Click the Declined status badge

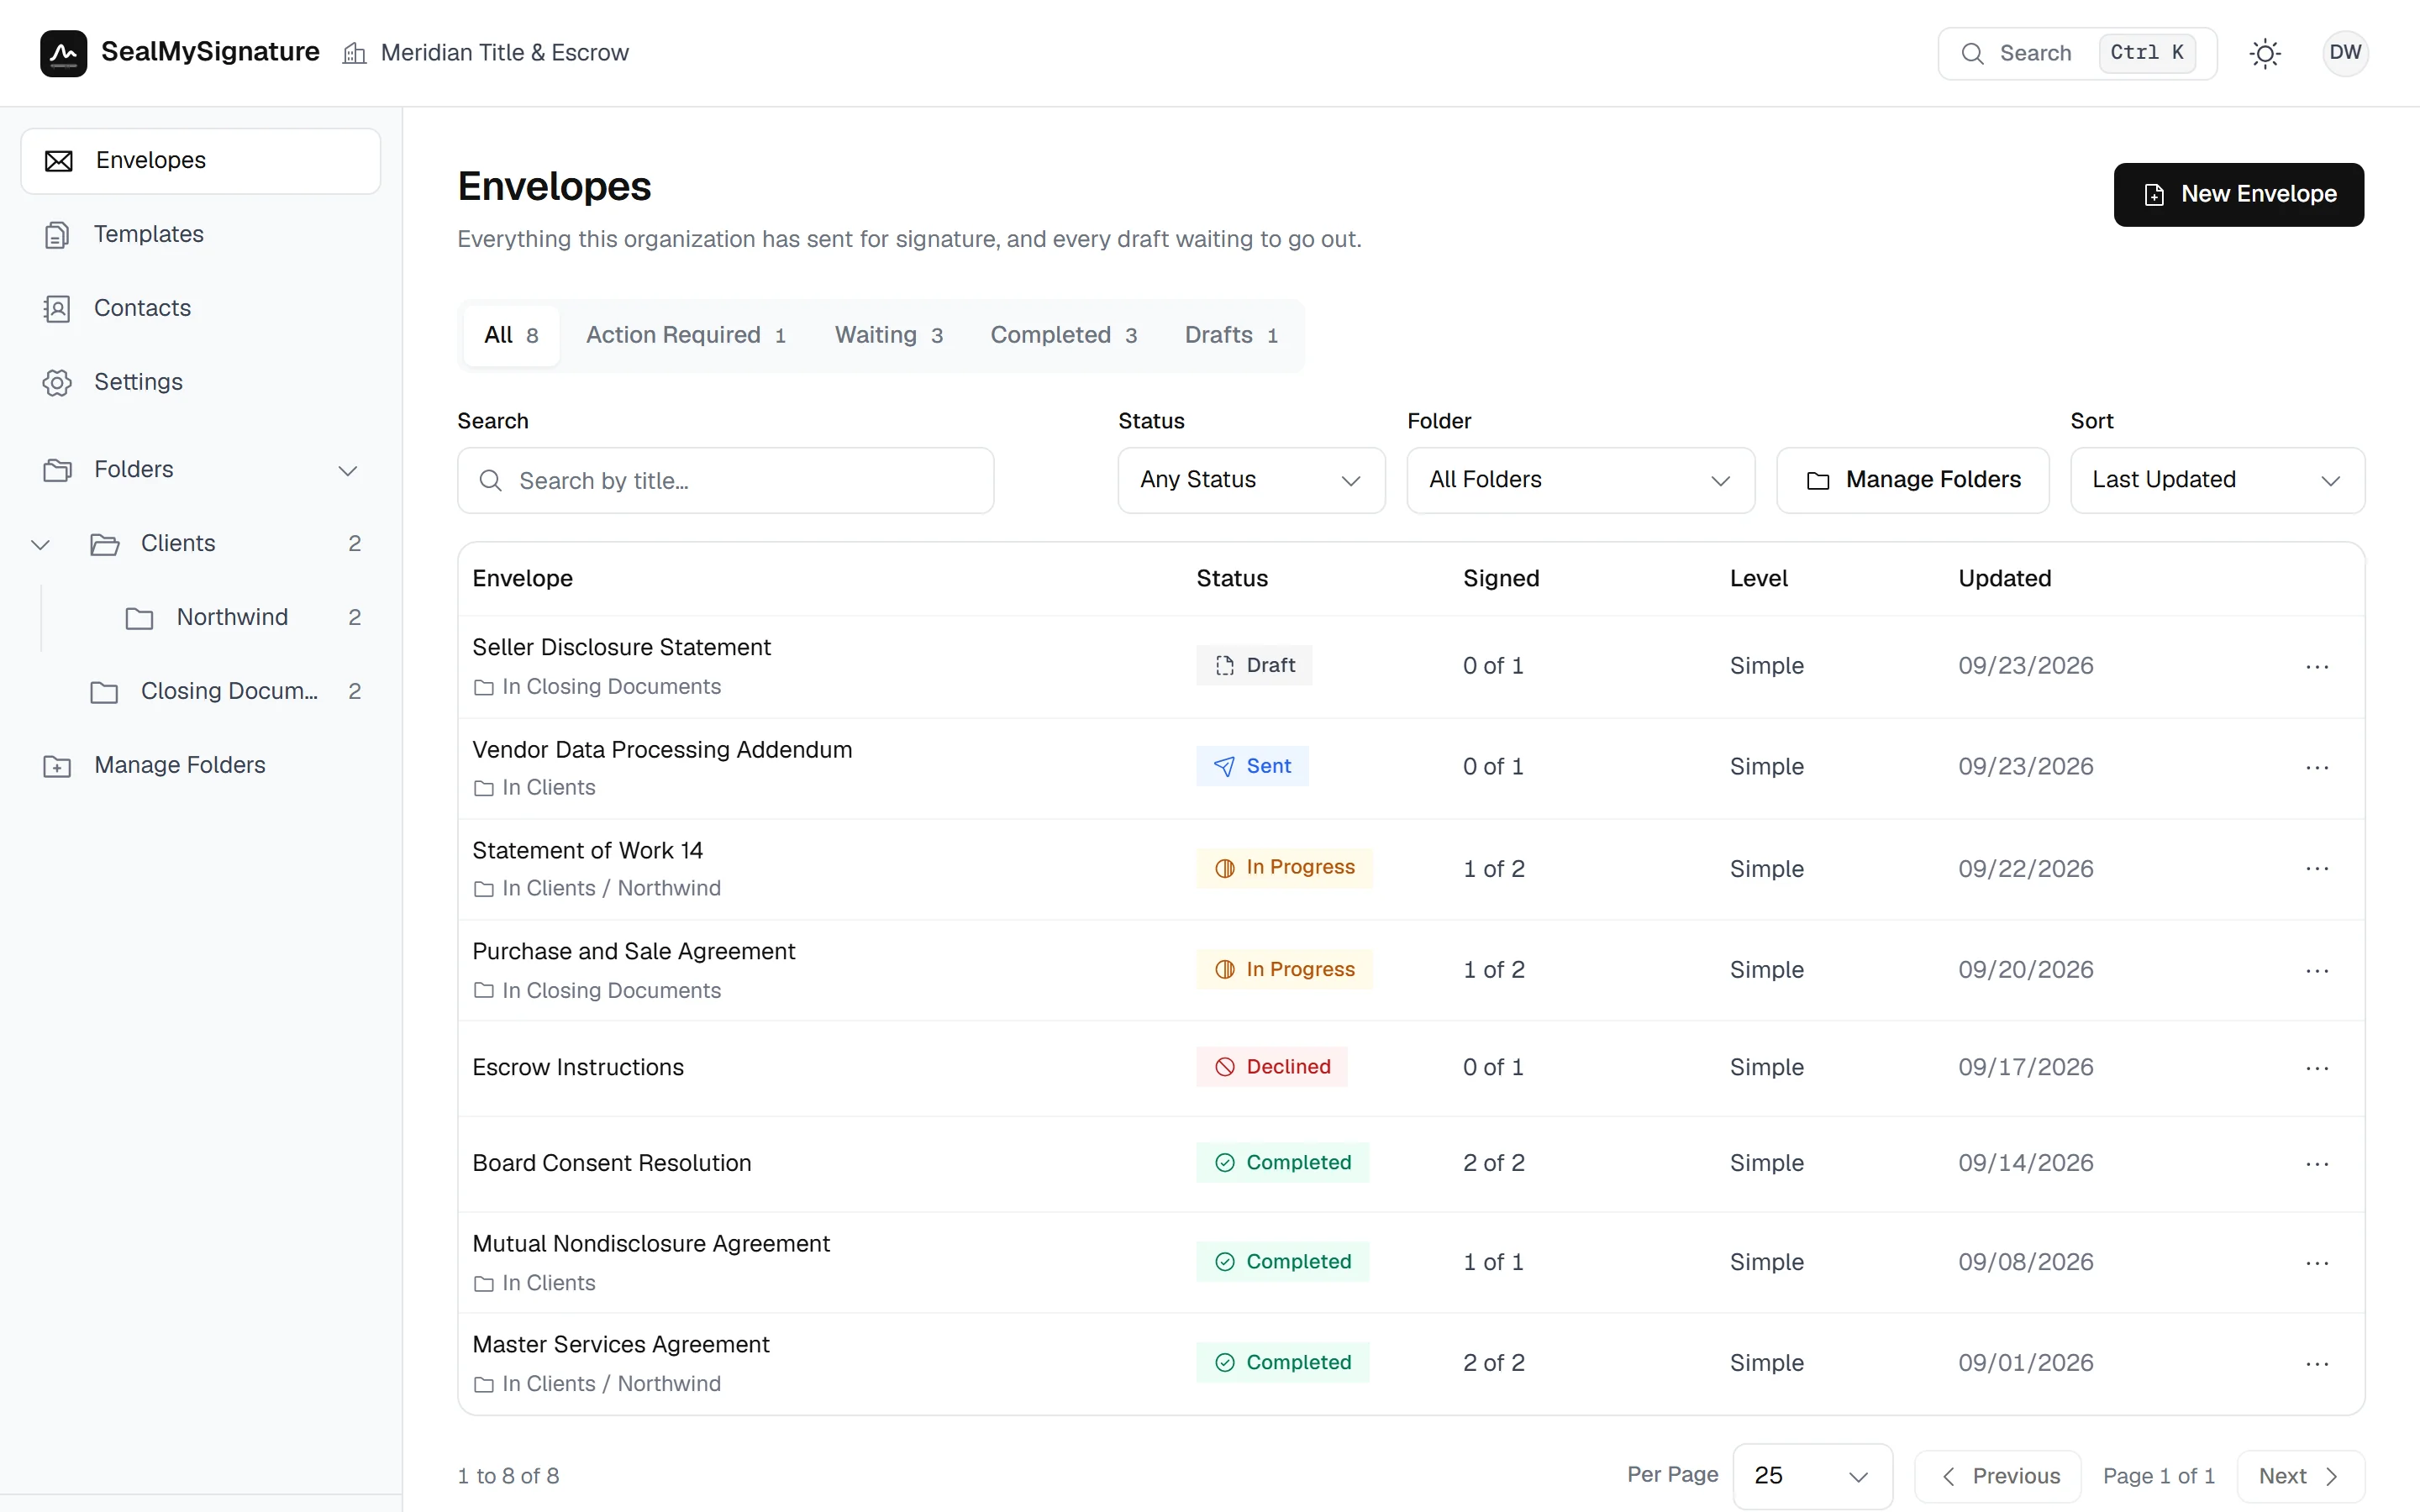pos(1272,1067)
